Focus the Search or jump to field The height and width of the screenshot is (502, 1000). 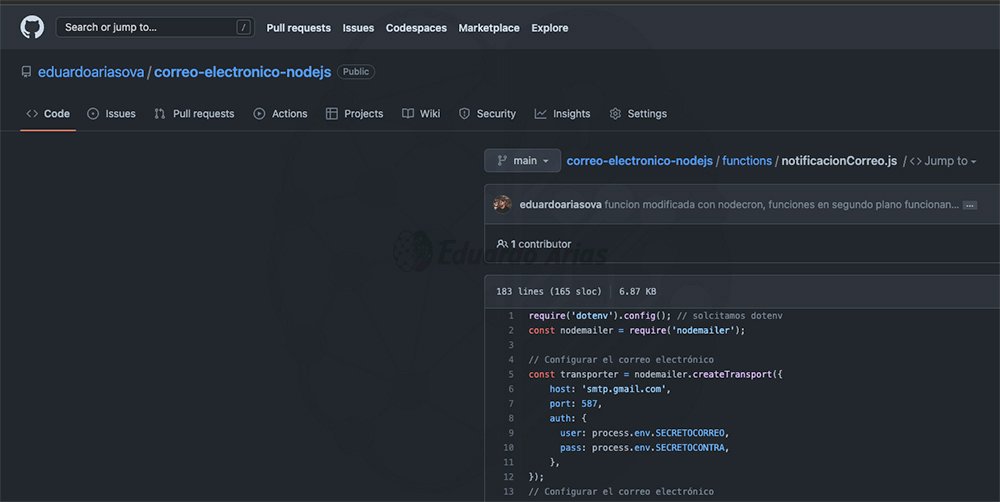(155, 27)
